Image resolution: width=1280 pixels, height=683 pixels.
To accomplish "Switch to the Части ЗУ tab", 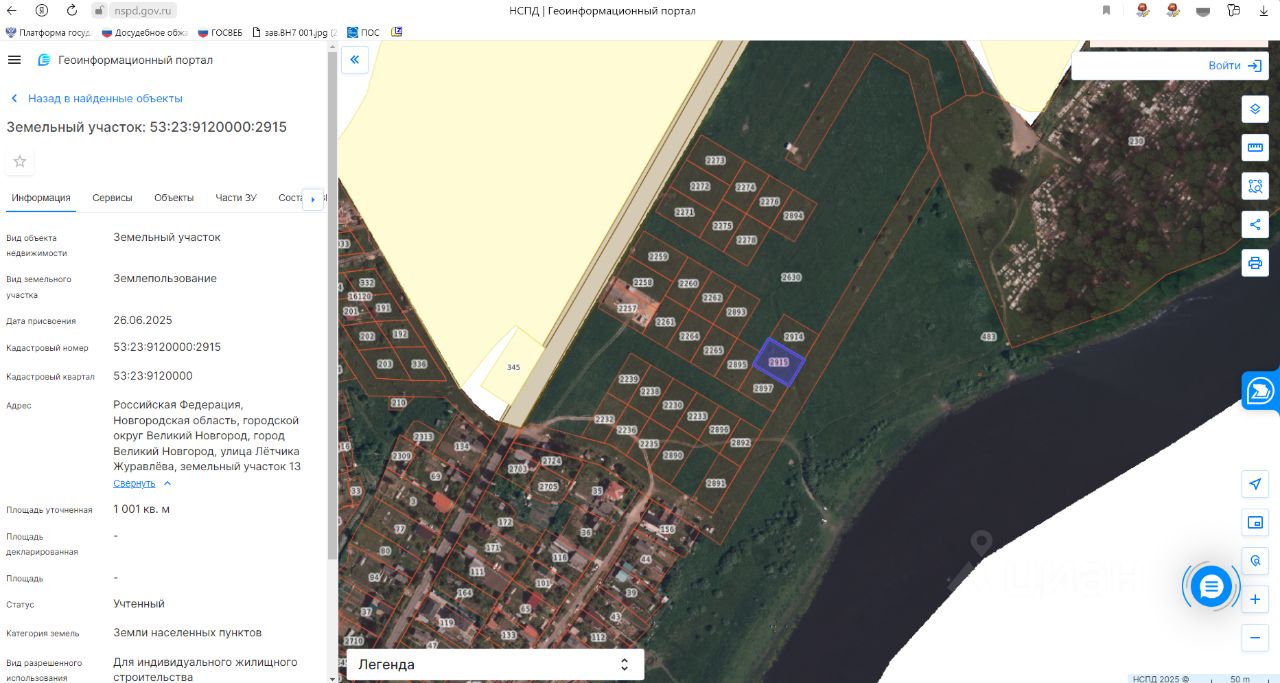I will pyautogui.click(x=236, y=198).
